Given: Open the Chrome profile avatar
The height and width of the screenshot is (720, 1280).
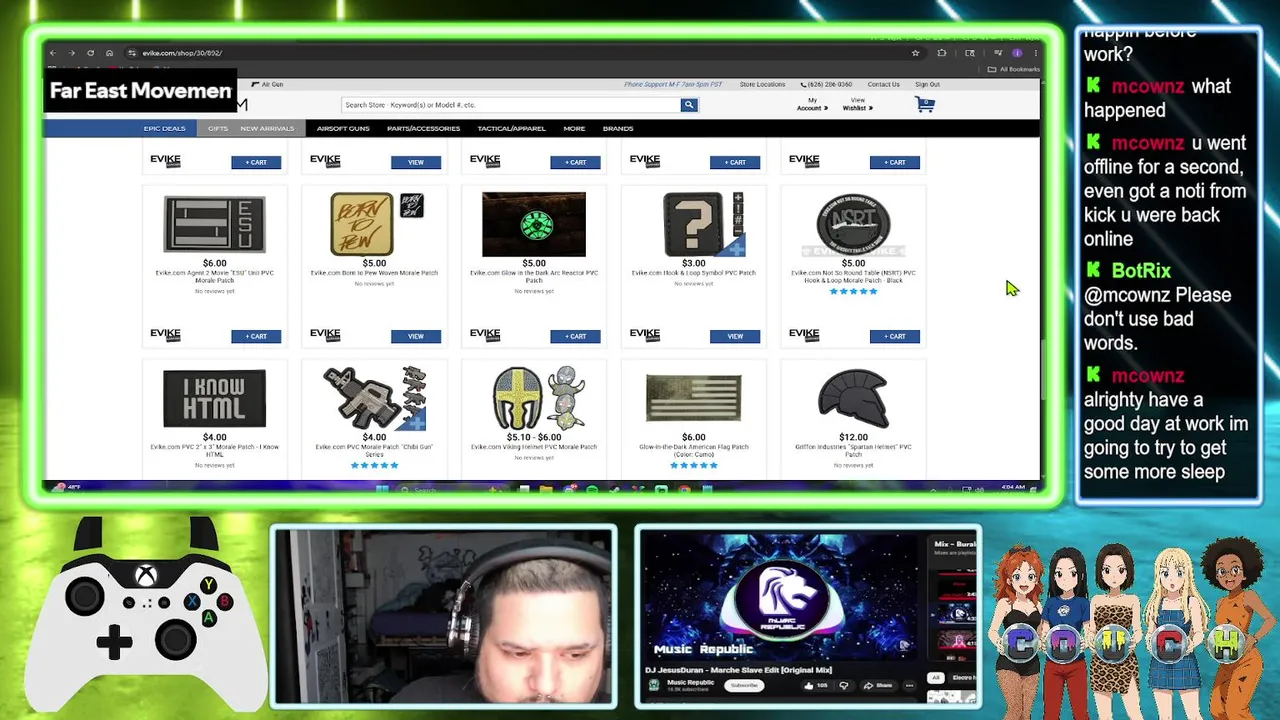Looking at the screenshot, I should [1017, 53].
